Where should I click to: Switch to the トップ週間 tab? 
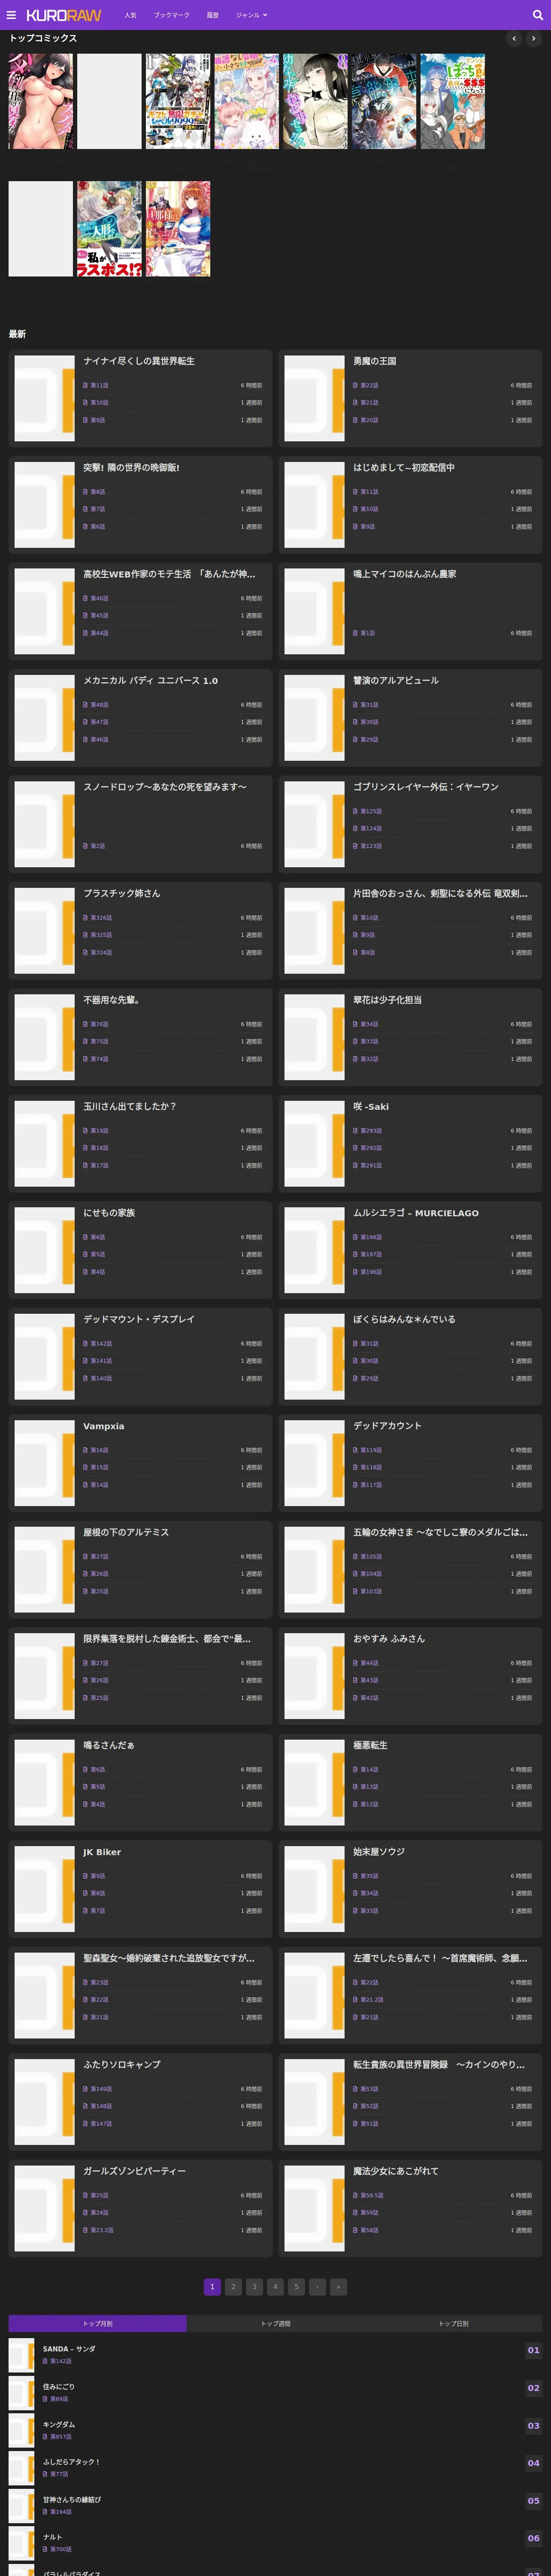pos(275,2323)
